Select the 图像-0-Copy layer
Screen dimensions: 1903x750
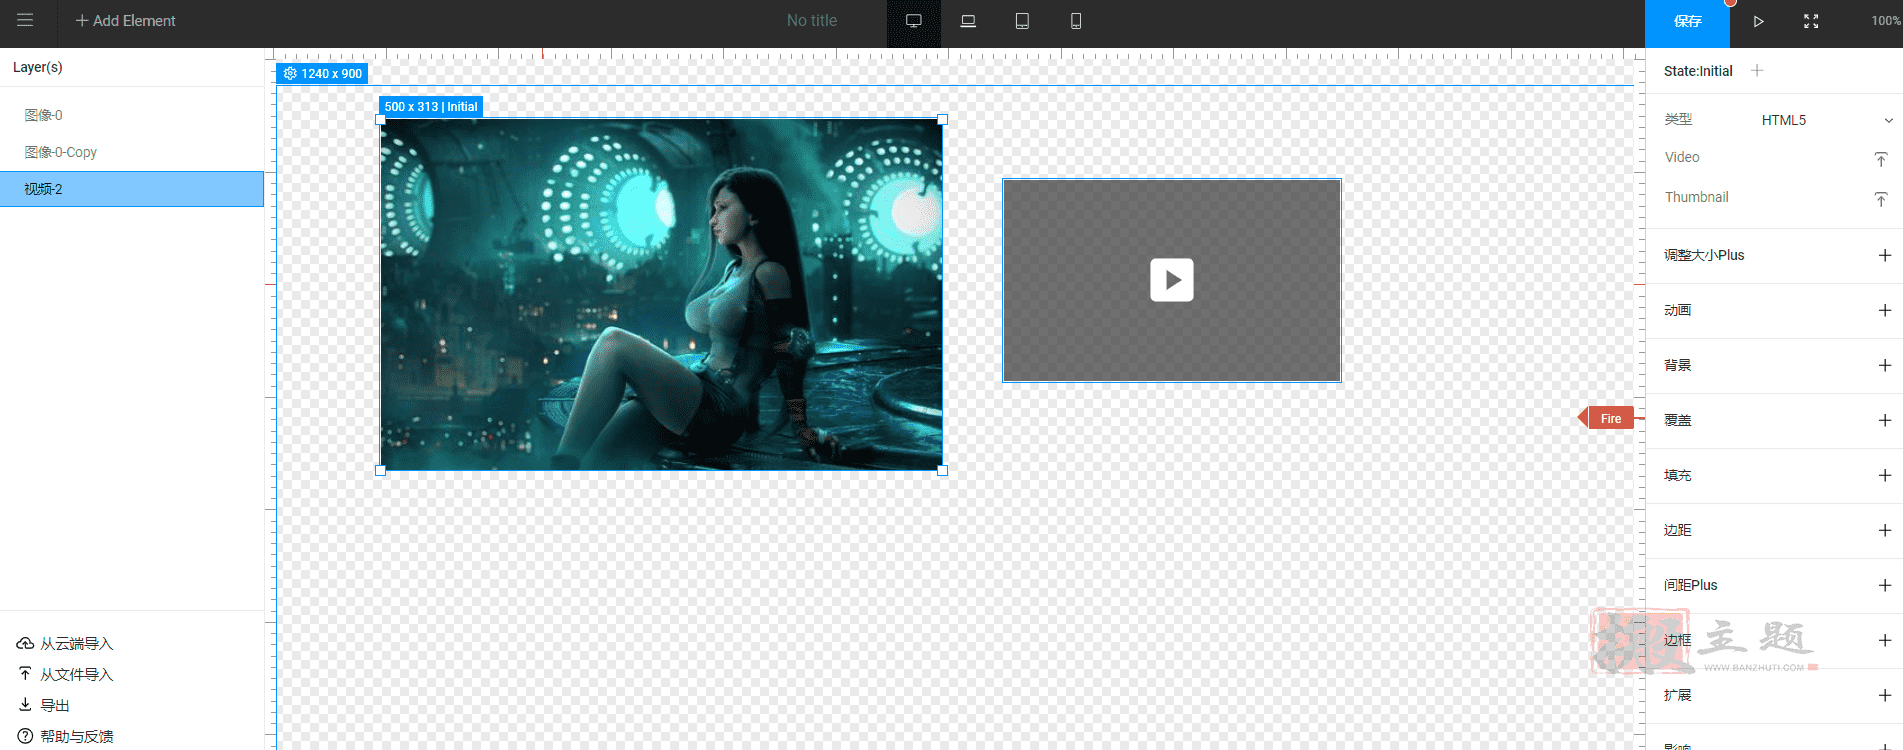(x=132, y=152)
